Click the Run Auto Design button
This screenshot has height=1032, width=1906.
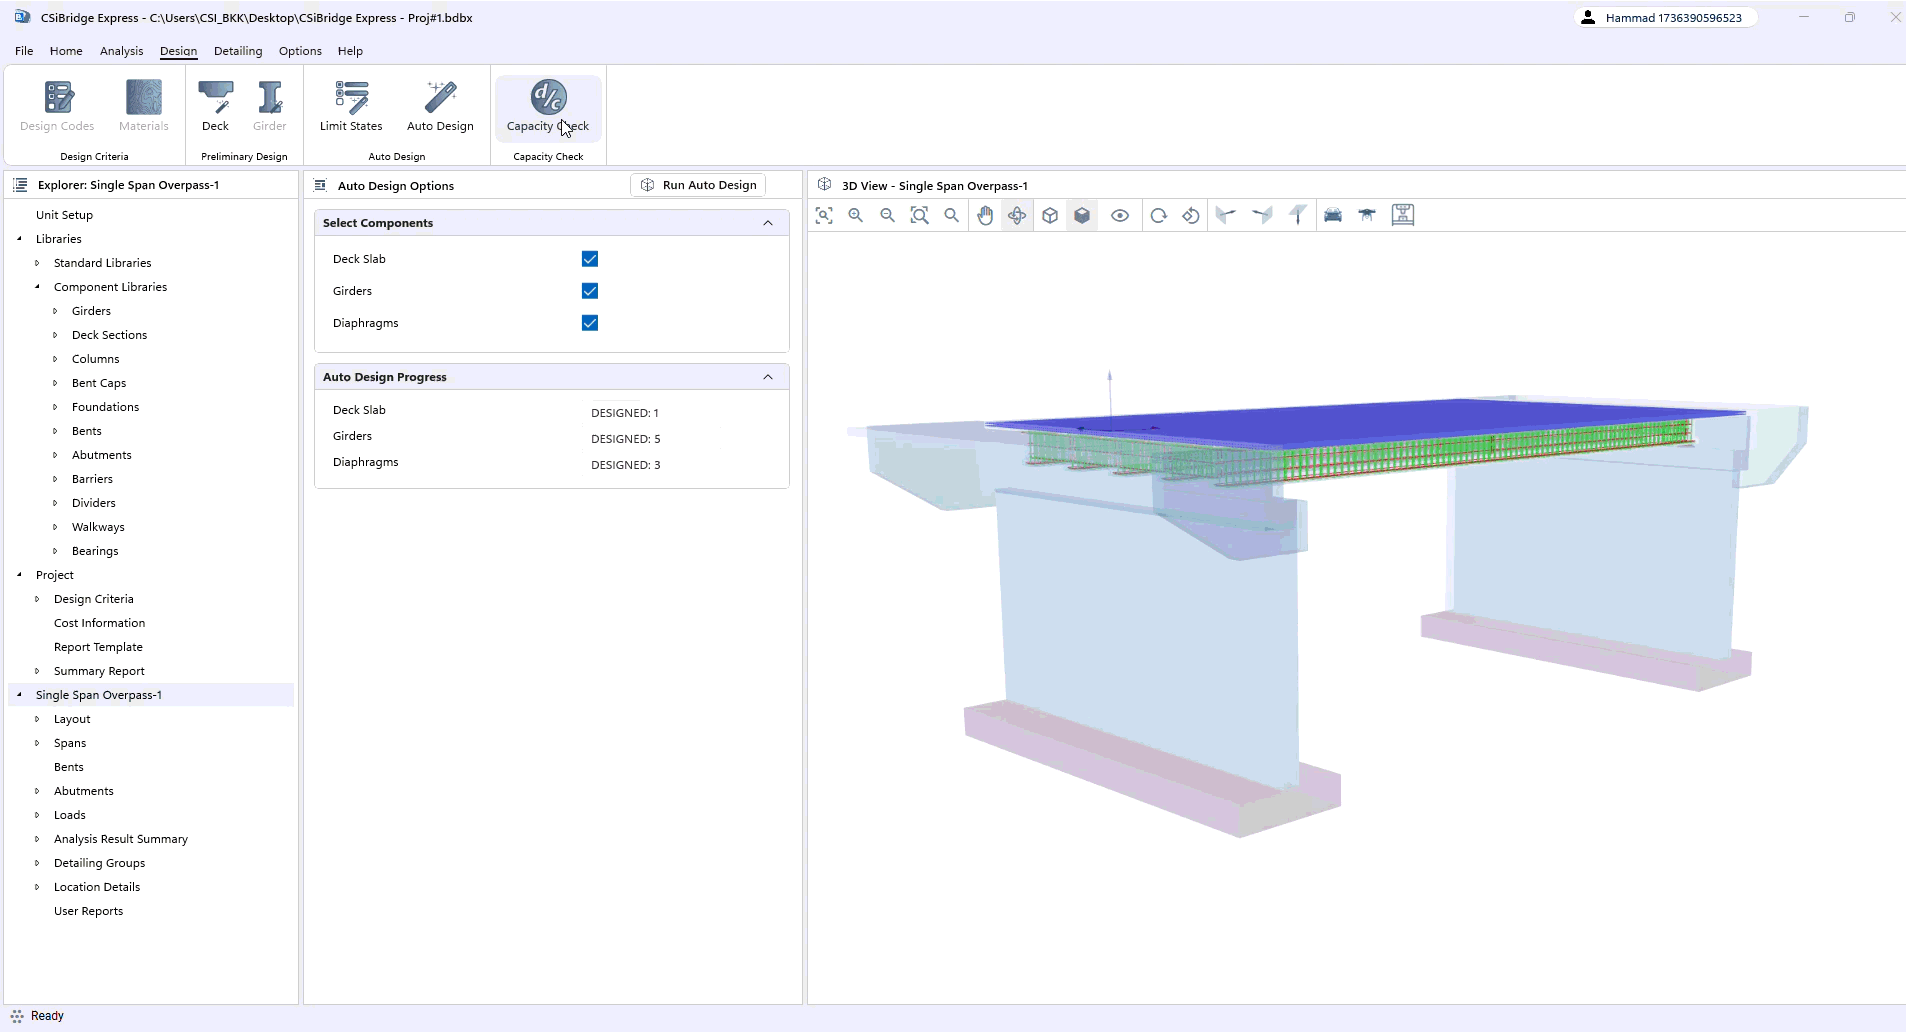[698, 185]
